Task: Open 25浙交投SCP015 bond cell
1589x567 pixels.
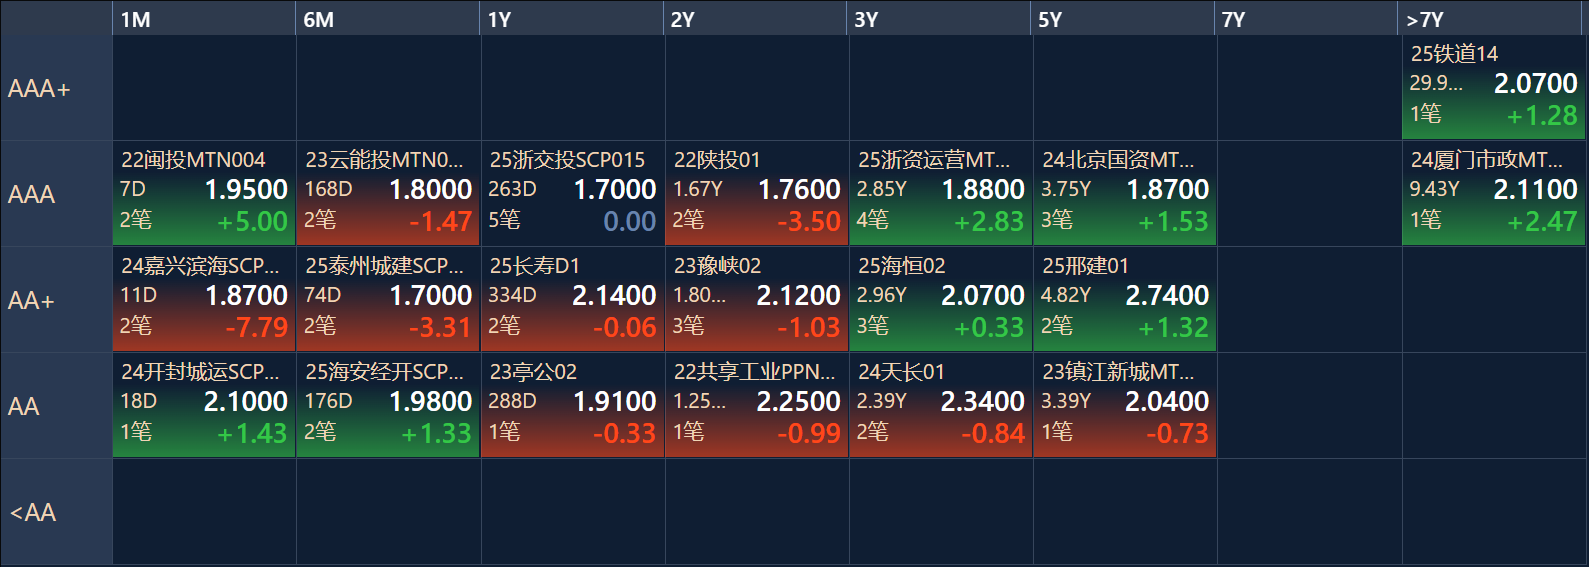Action: point(572,193)
